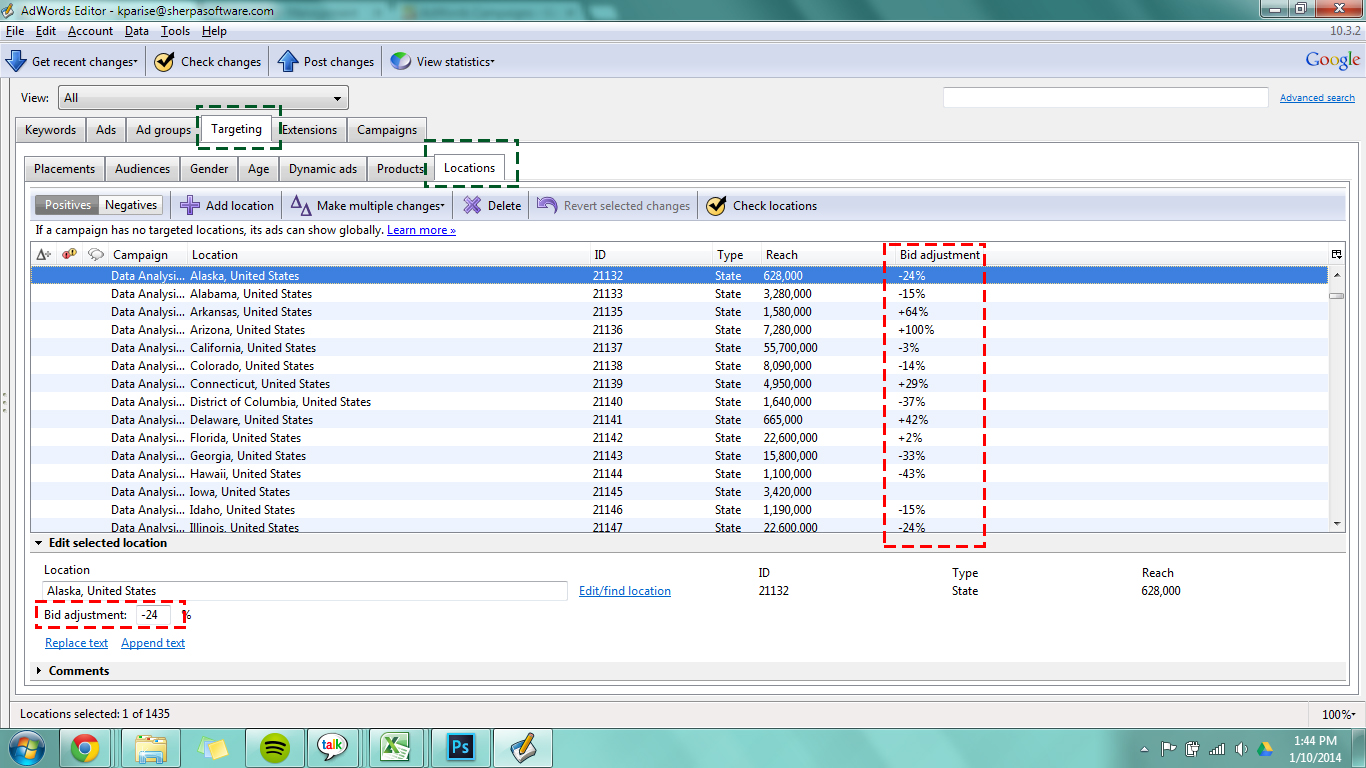The image size is (1366, 768).
Task: Open Photoshop from the taskbar
Action: [x=461, y=747]
